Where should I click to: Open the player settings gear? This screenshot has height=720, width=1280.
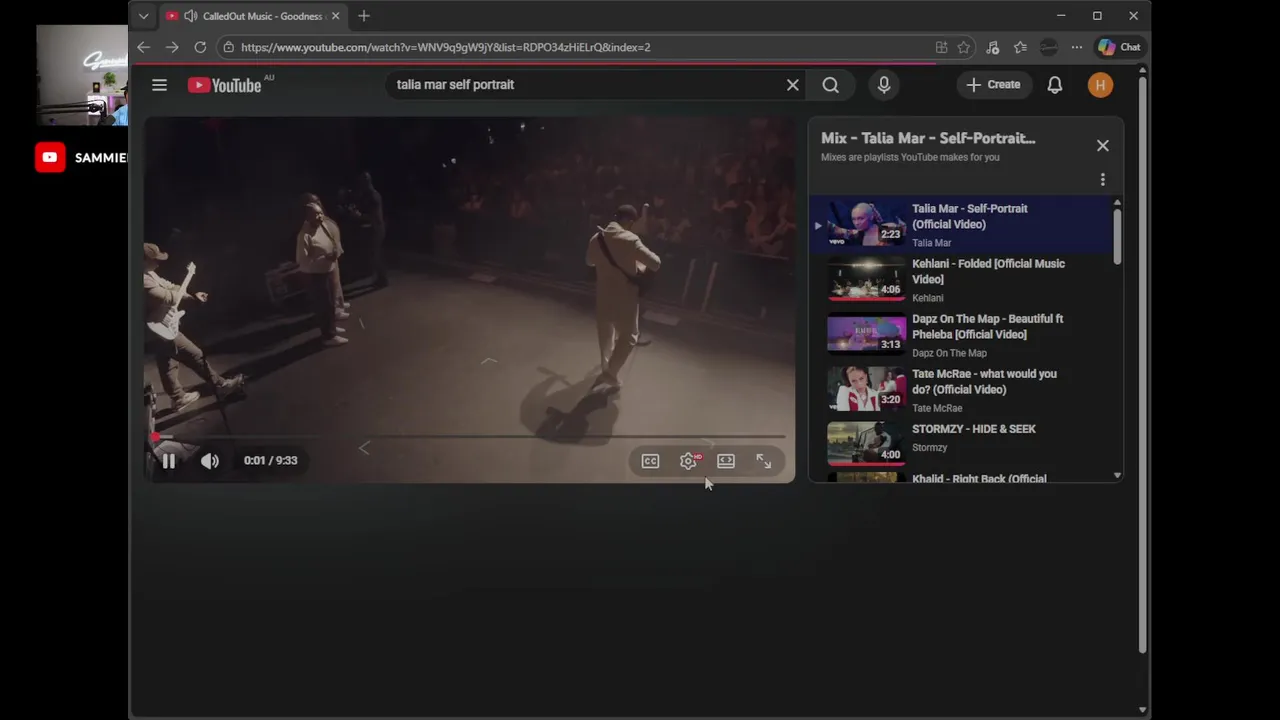click(x=688, y=461)
